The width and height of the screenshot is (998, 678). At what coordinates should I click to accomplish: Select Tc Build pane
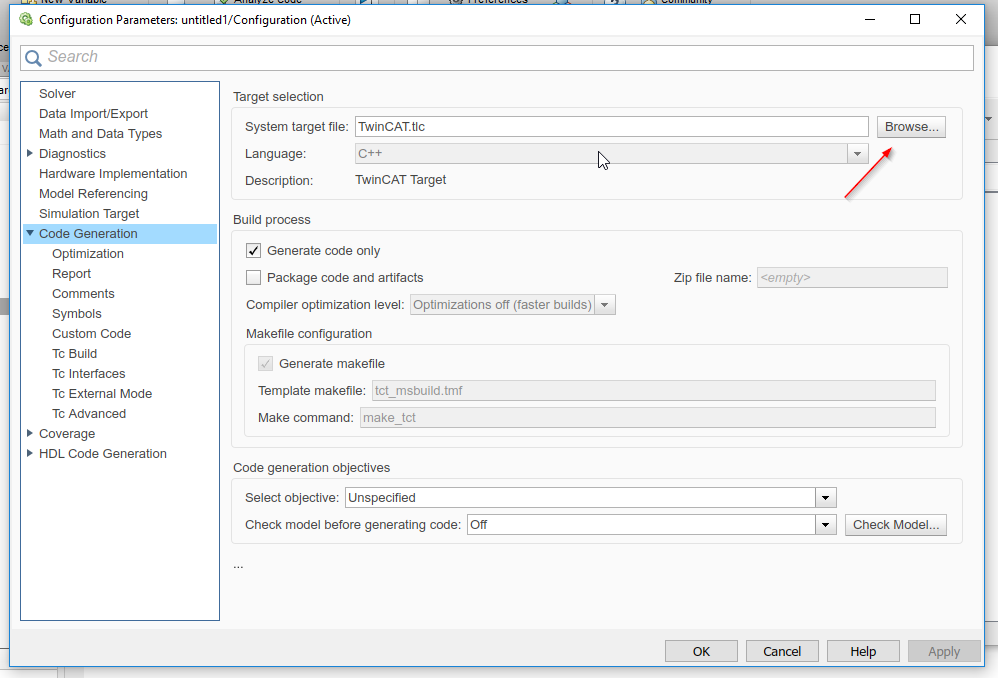tap(74, 353)
